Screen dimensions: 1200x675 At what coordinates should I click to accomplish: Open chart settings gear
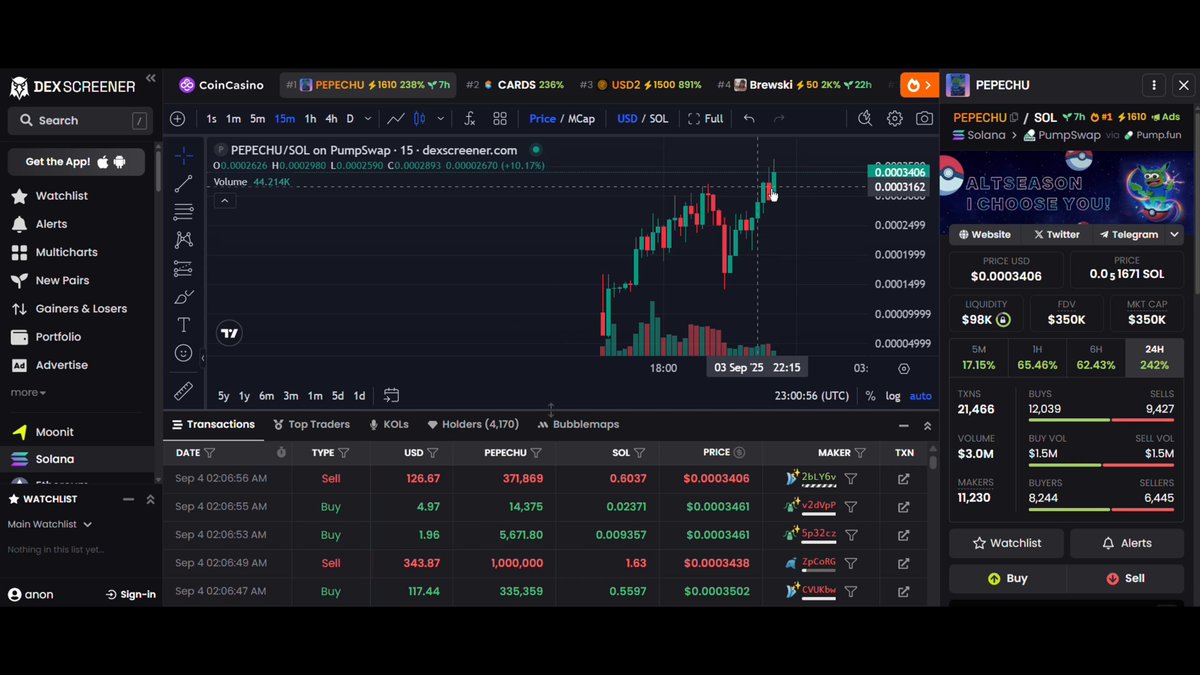point(895,119)
